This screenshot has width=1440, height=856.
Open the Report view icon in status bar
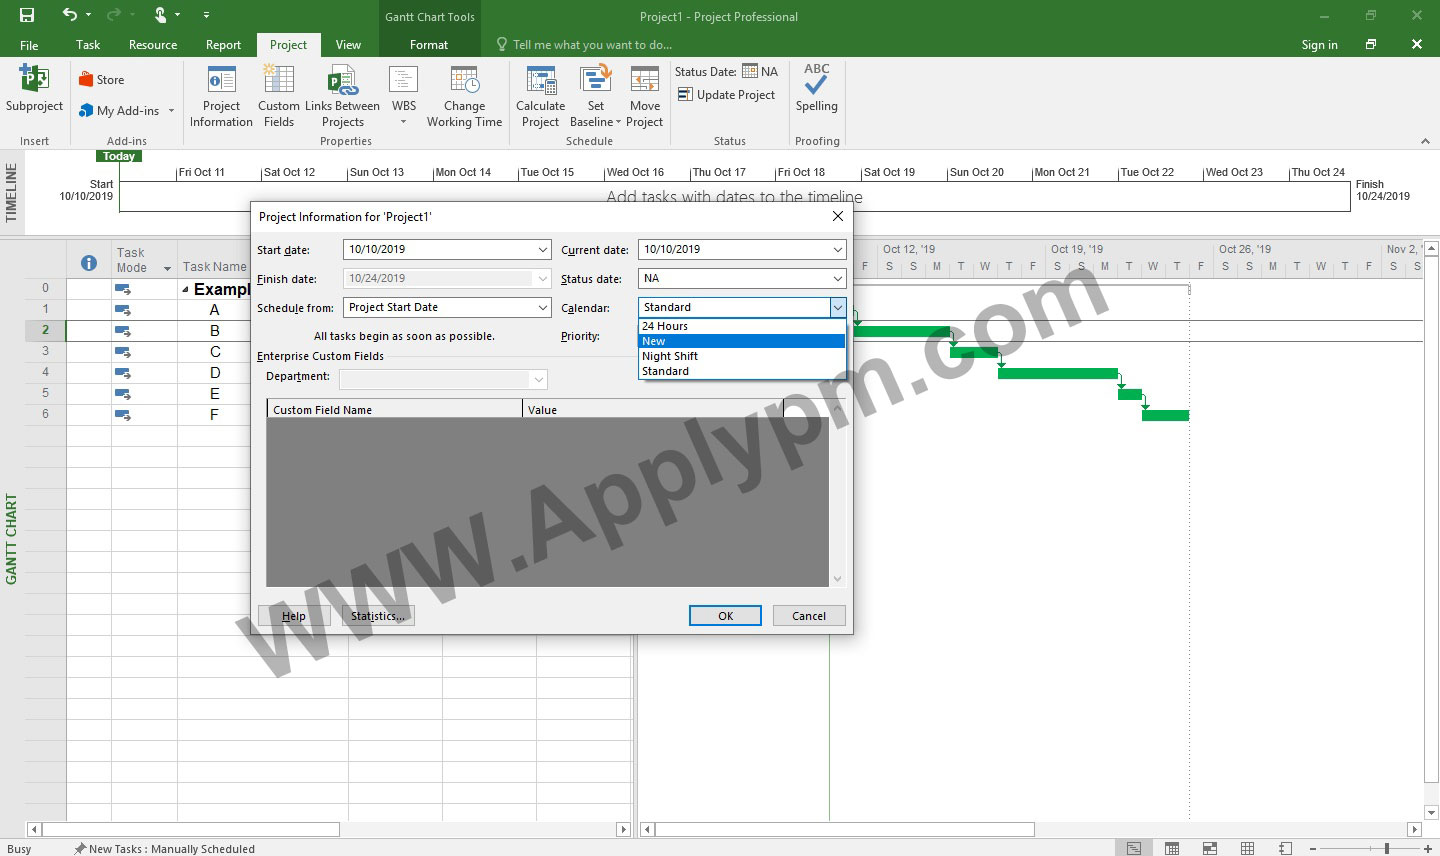pos(1285,848)
